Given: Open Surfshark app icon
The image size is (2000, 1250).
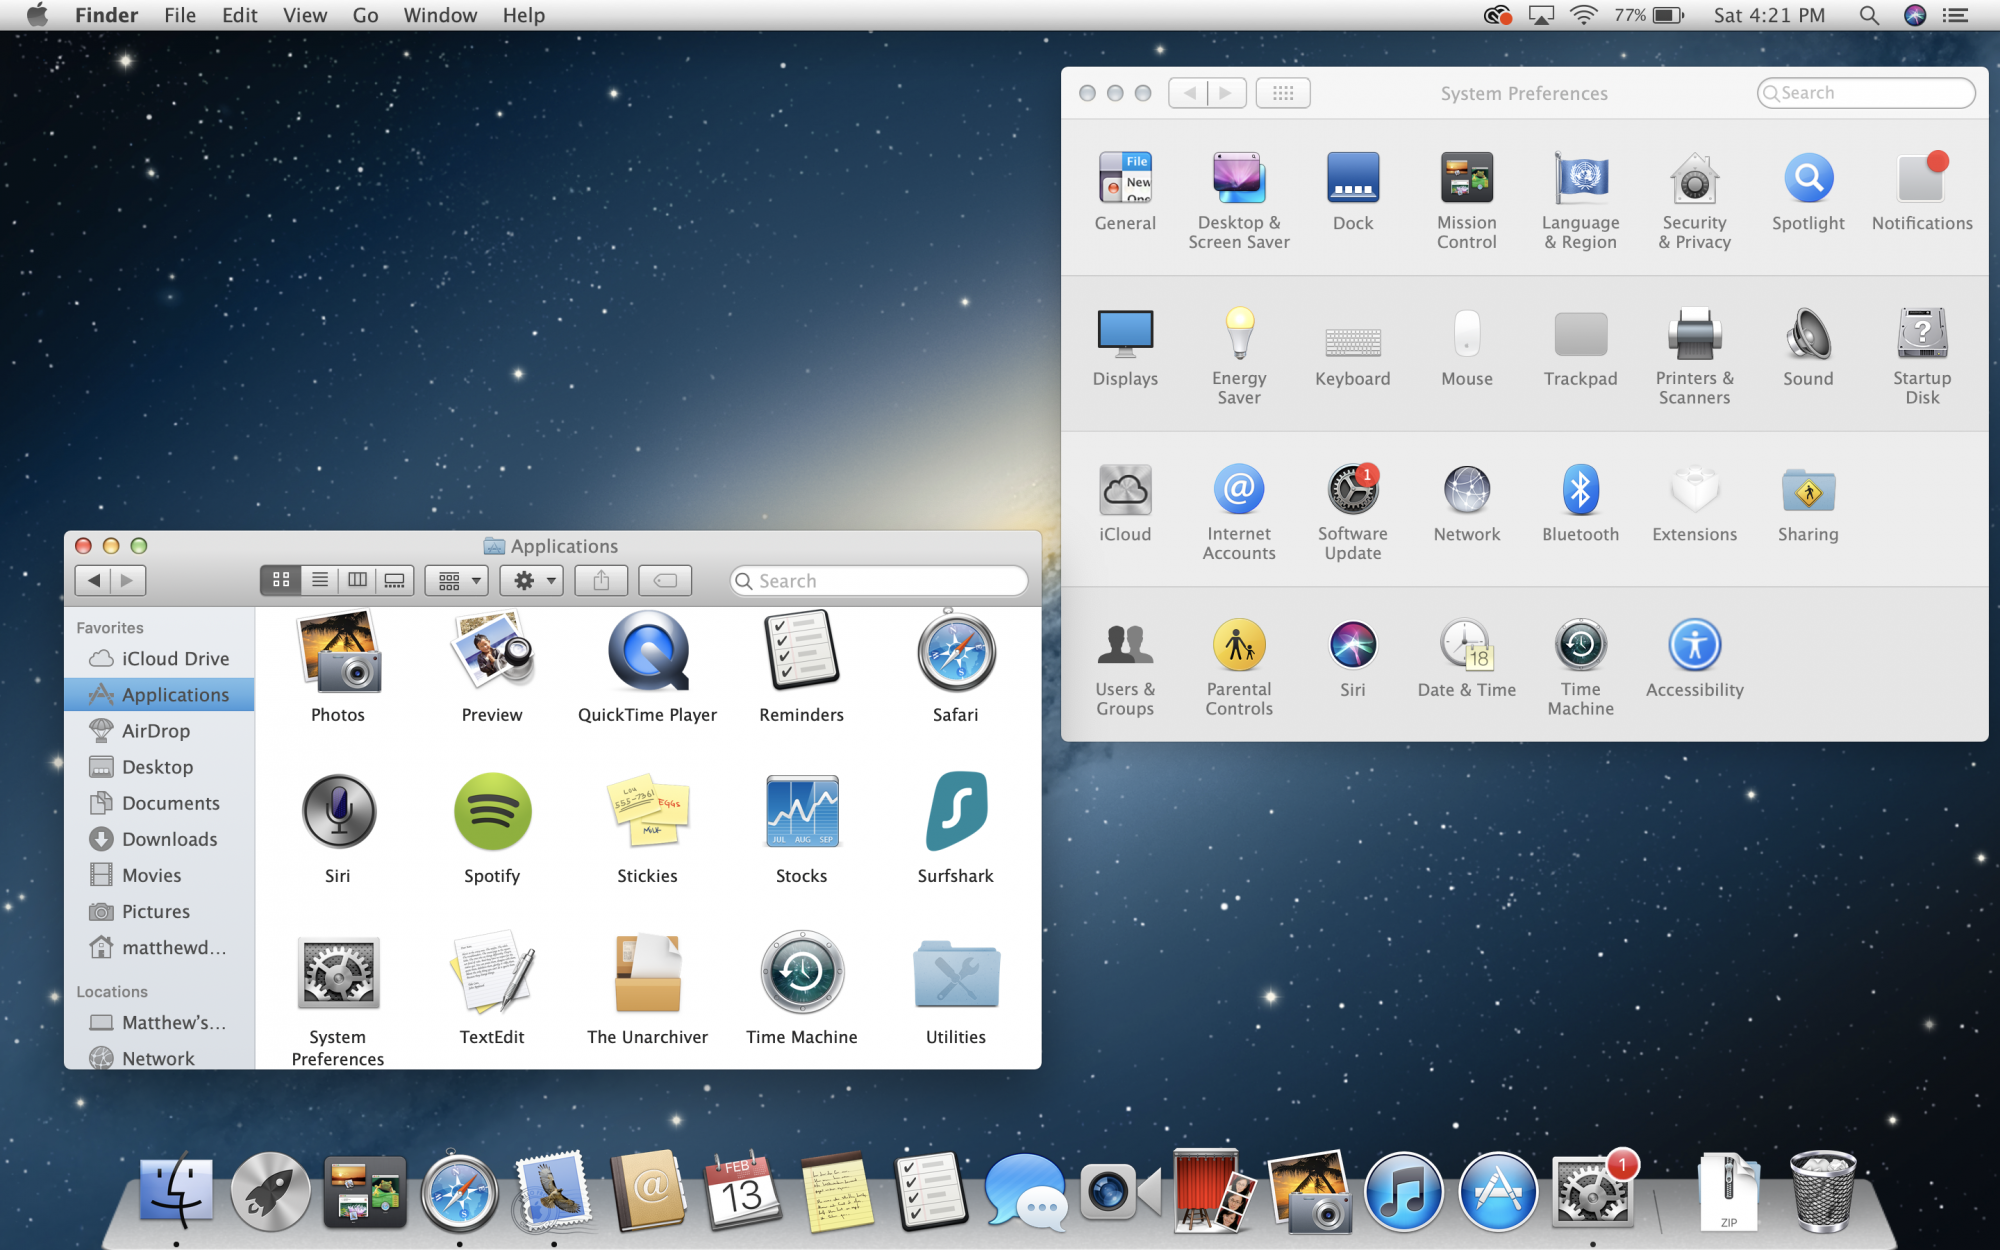Looking at the screenshot, I should (955, 812).
